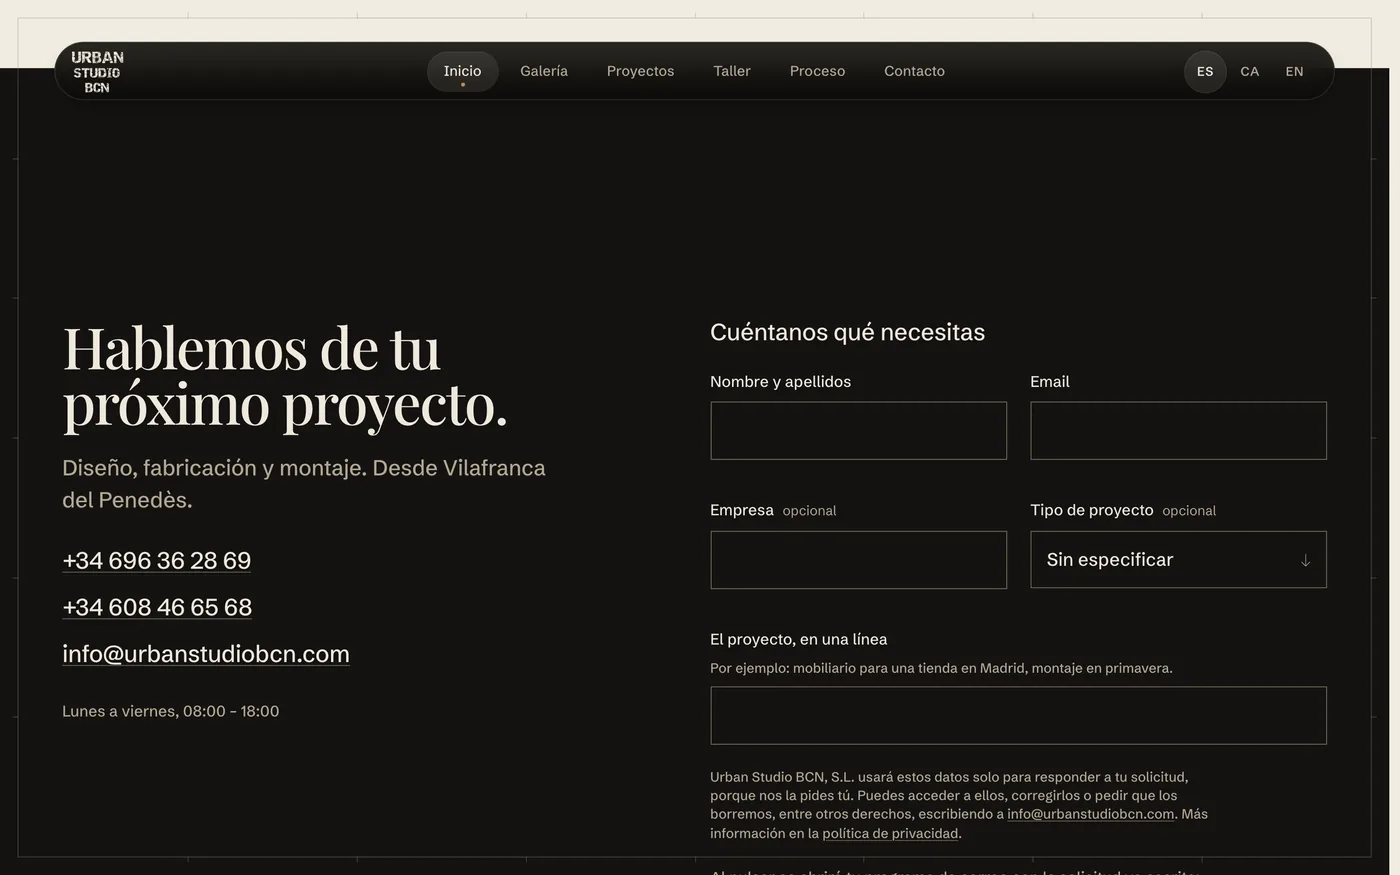Click the example hint about tienda en Madrid

pos(941,668)
